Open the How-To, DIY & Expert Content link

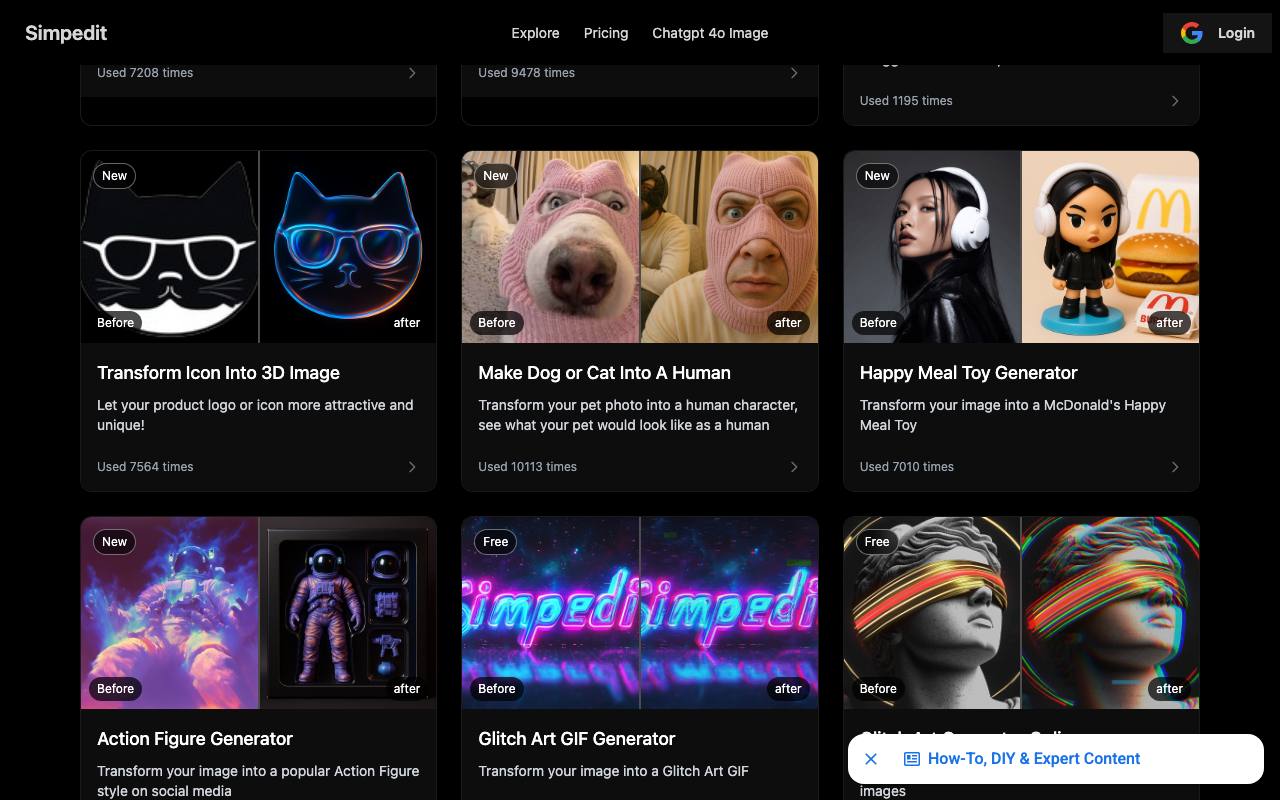pyautogui.click(x=1034, y=759)
